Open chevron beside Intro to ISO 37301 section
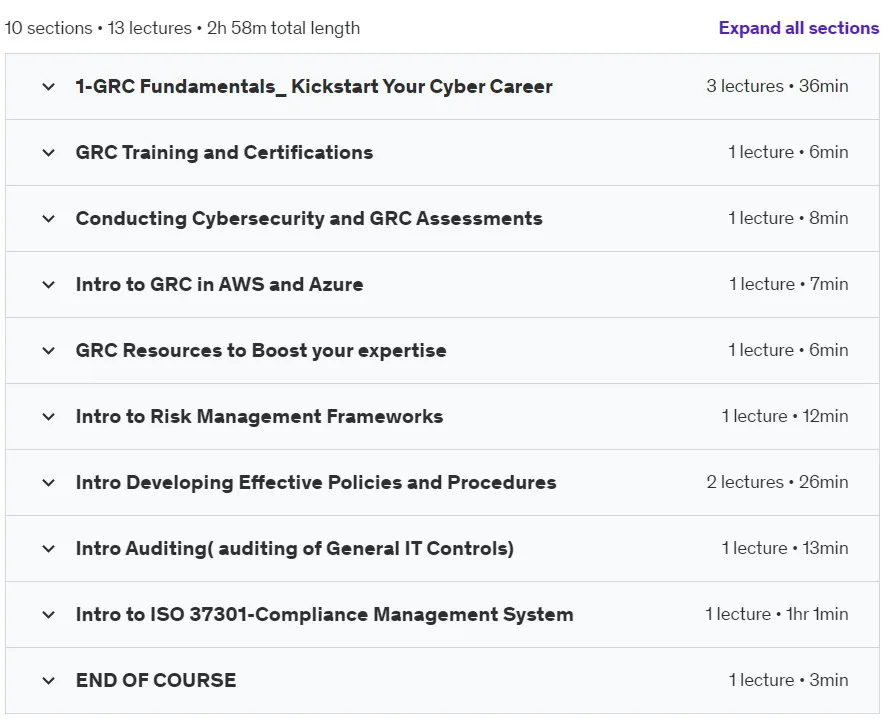 pyautogui.click(x=48, y=615)
